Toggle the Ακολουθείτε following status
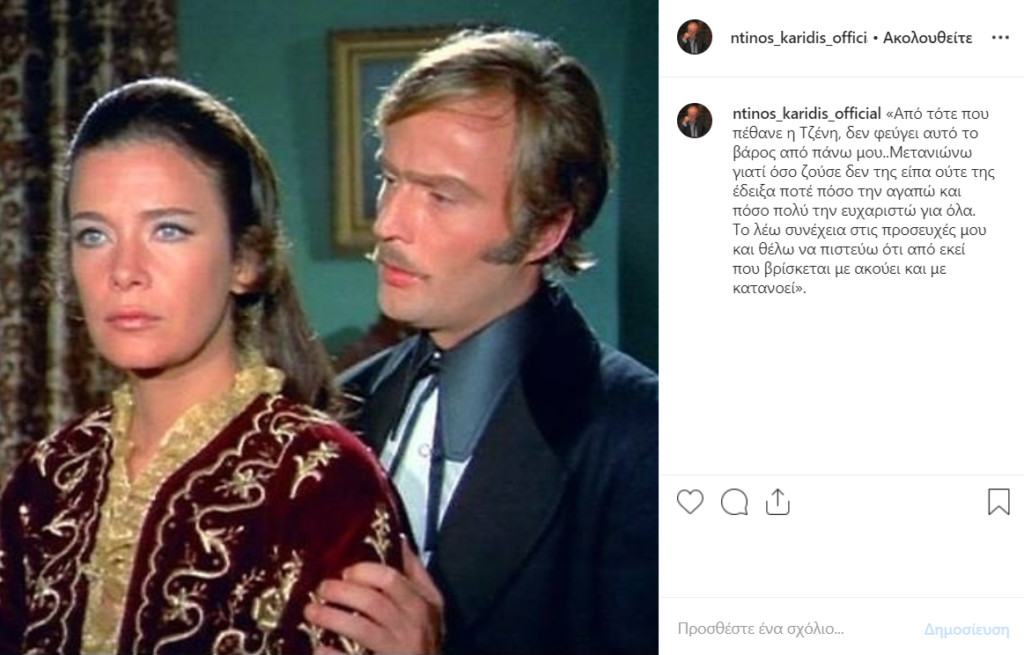 [x=927, y=38]
